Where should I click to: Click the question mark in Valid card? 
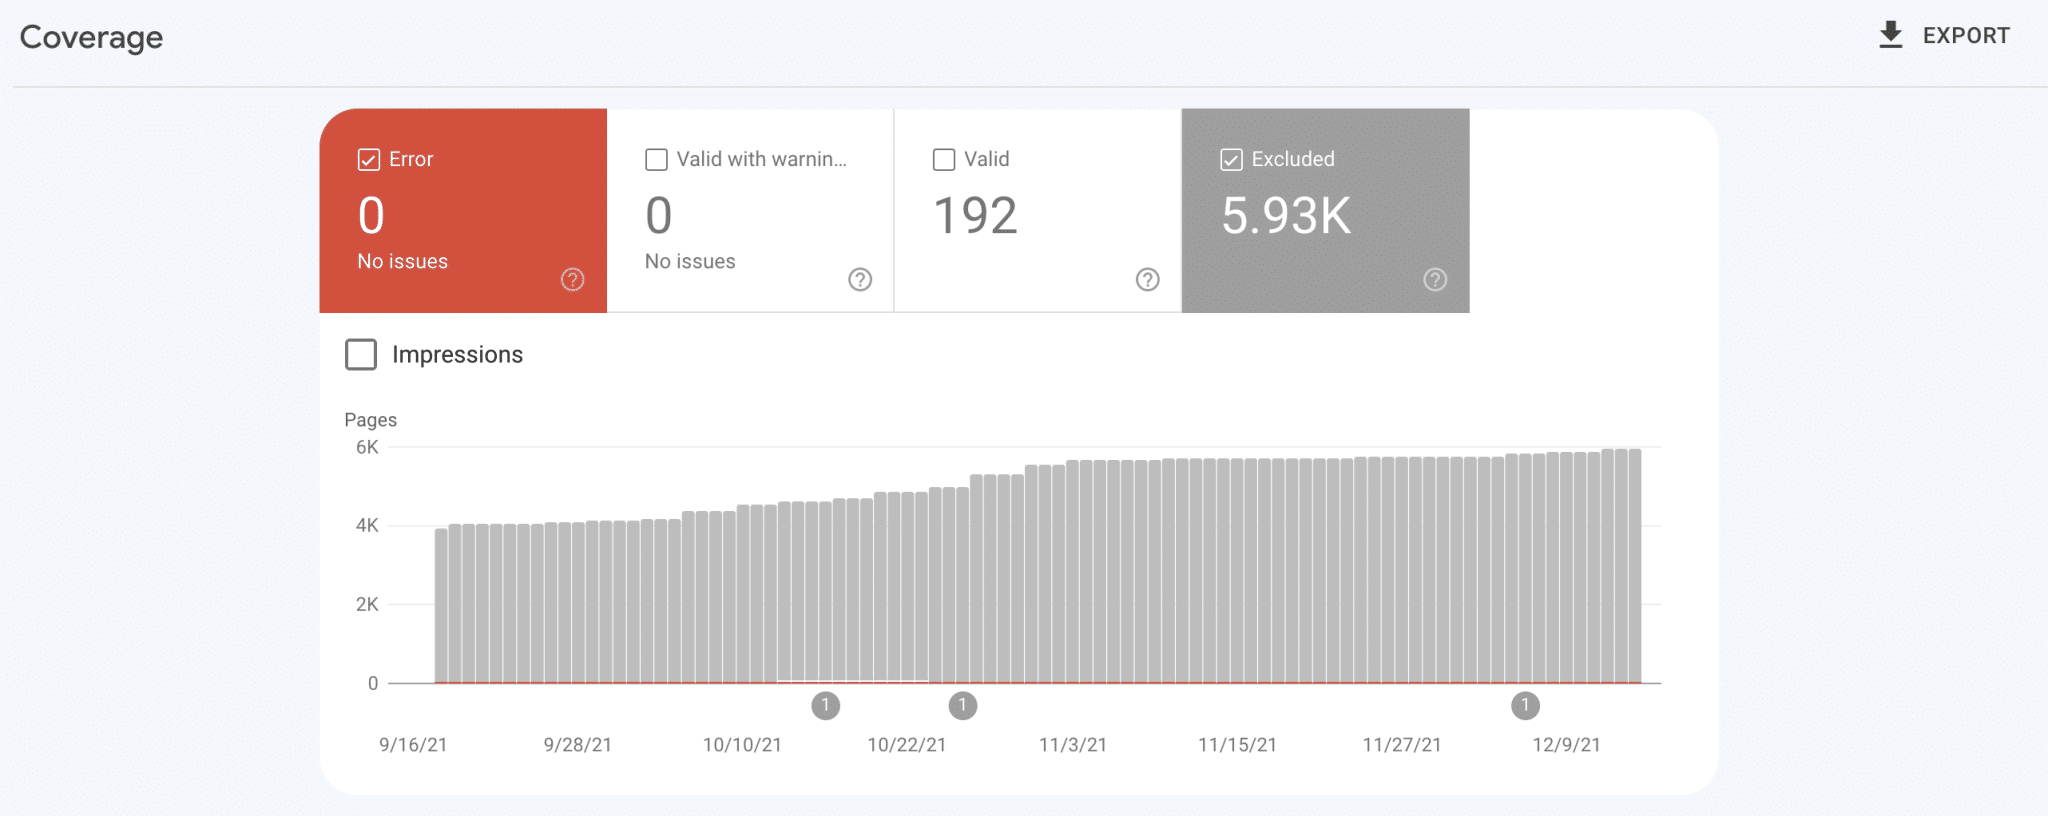(x=1147, y=280)
